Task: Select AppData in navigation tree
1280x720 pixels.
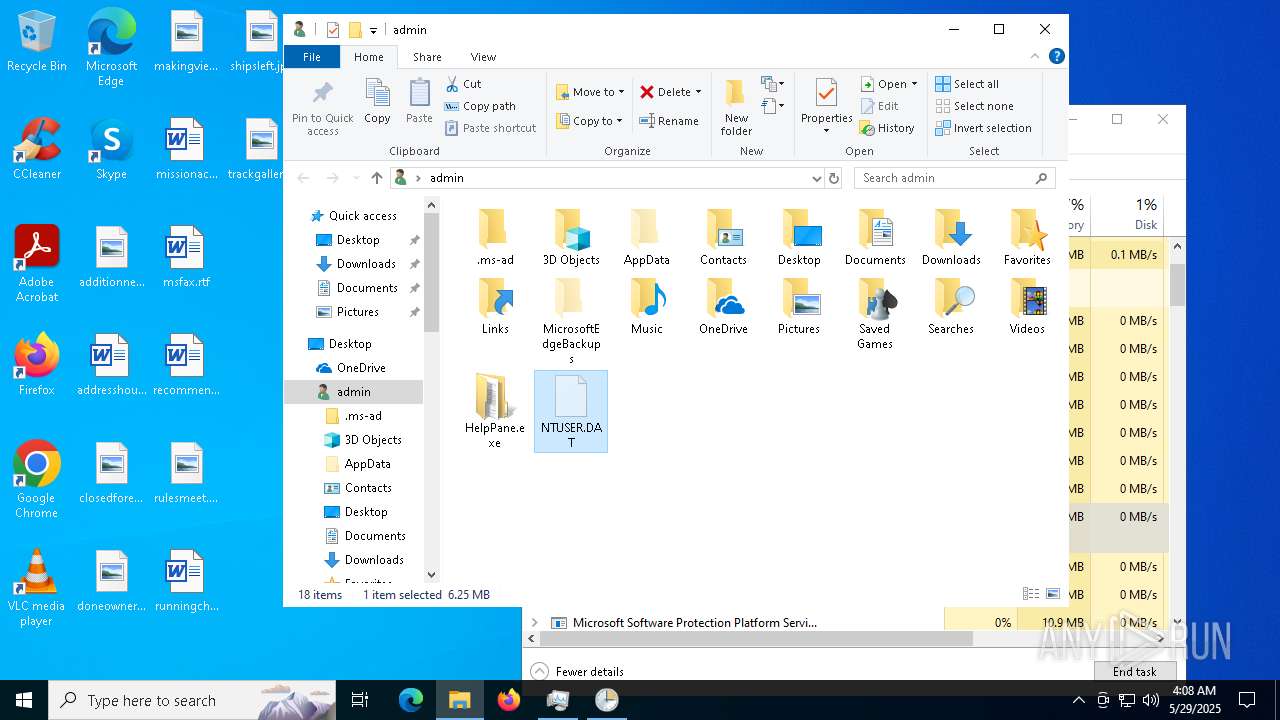Action: tap(358, 464)
